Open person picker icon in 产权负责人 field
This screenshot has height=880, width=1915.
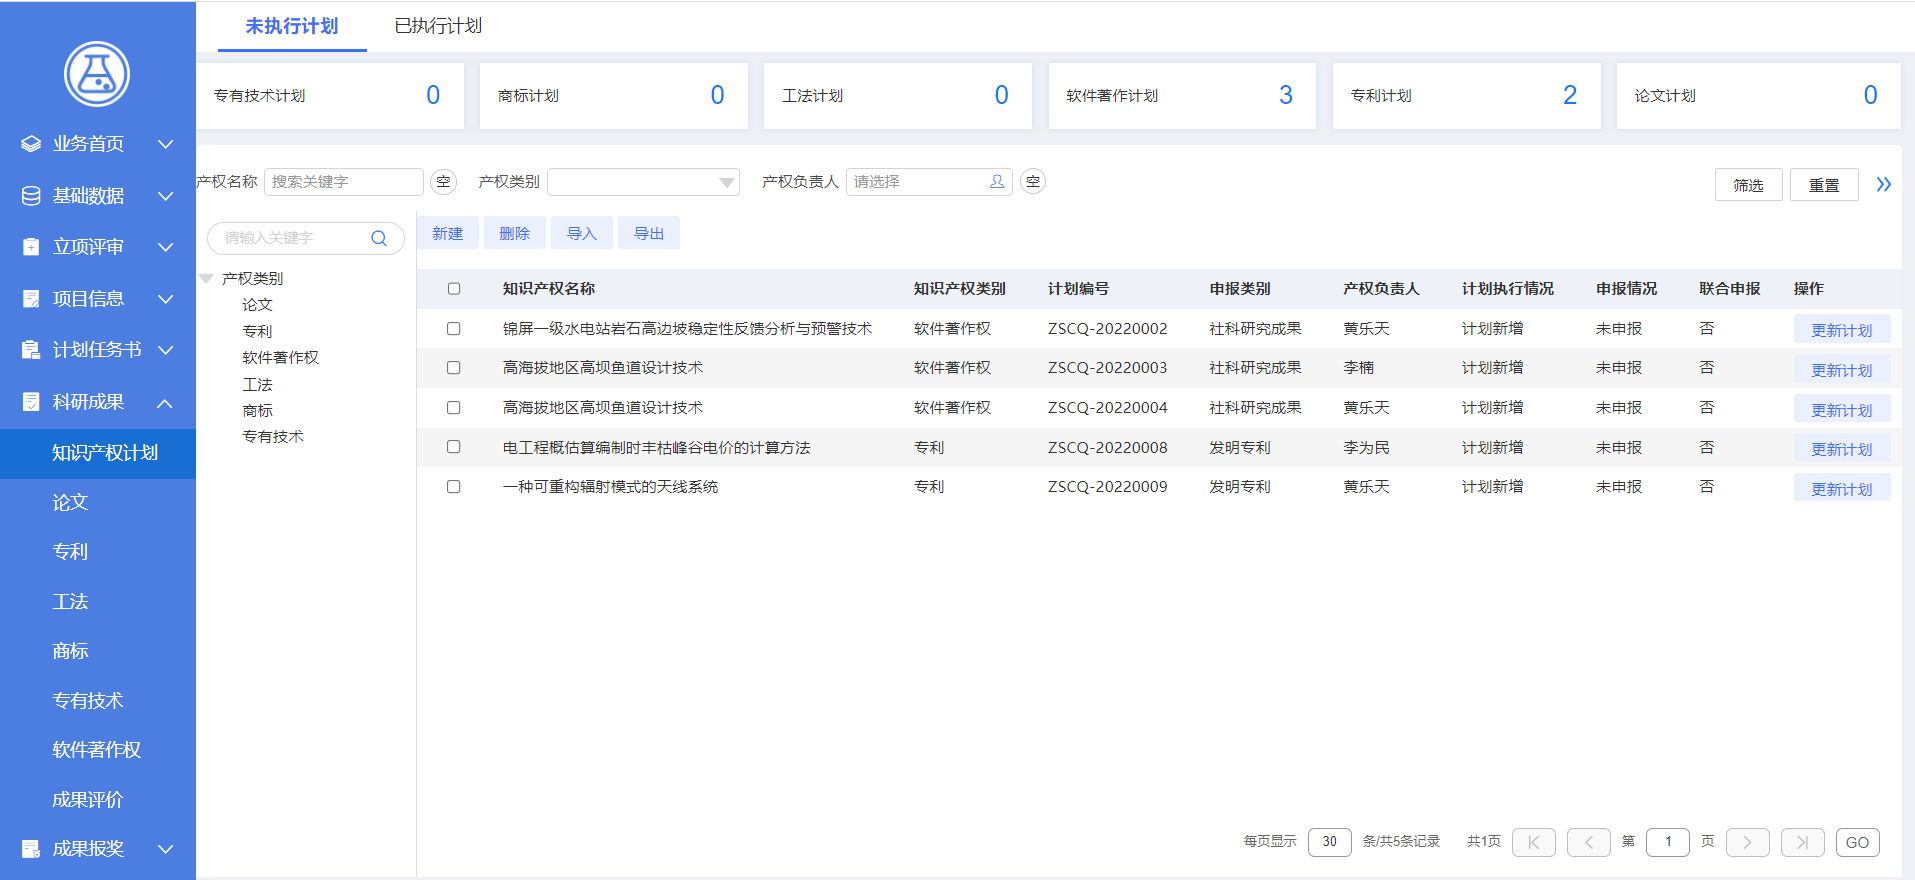tap(997, 182)
